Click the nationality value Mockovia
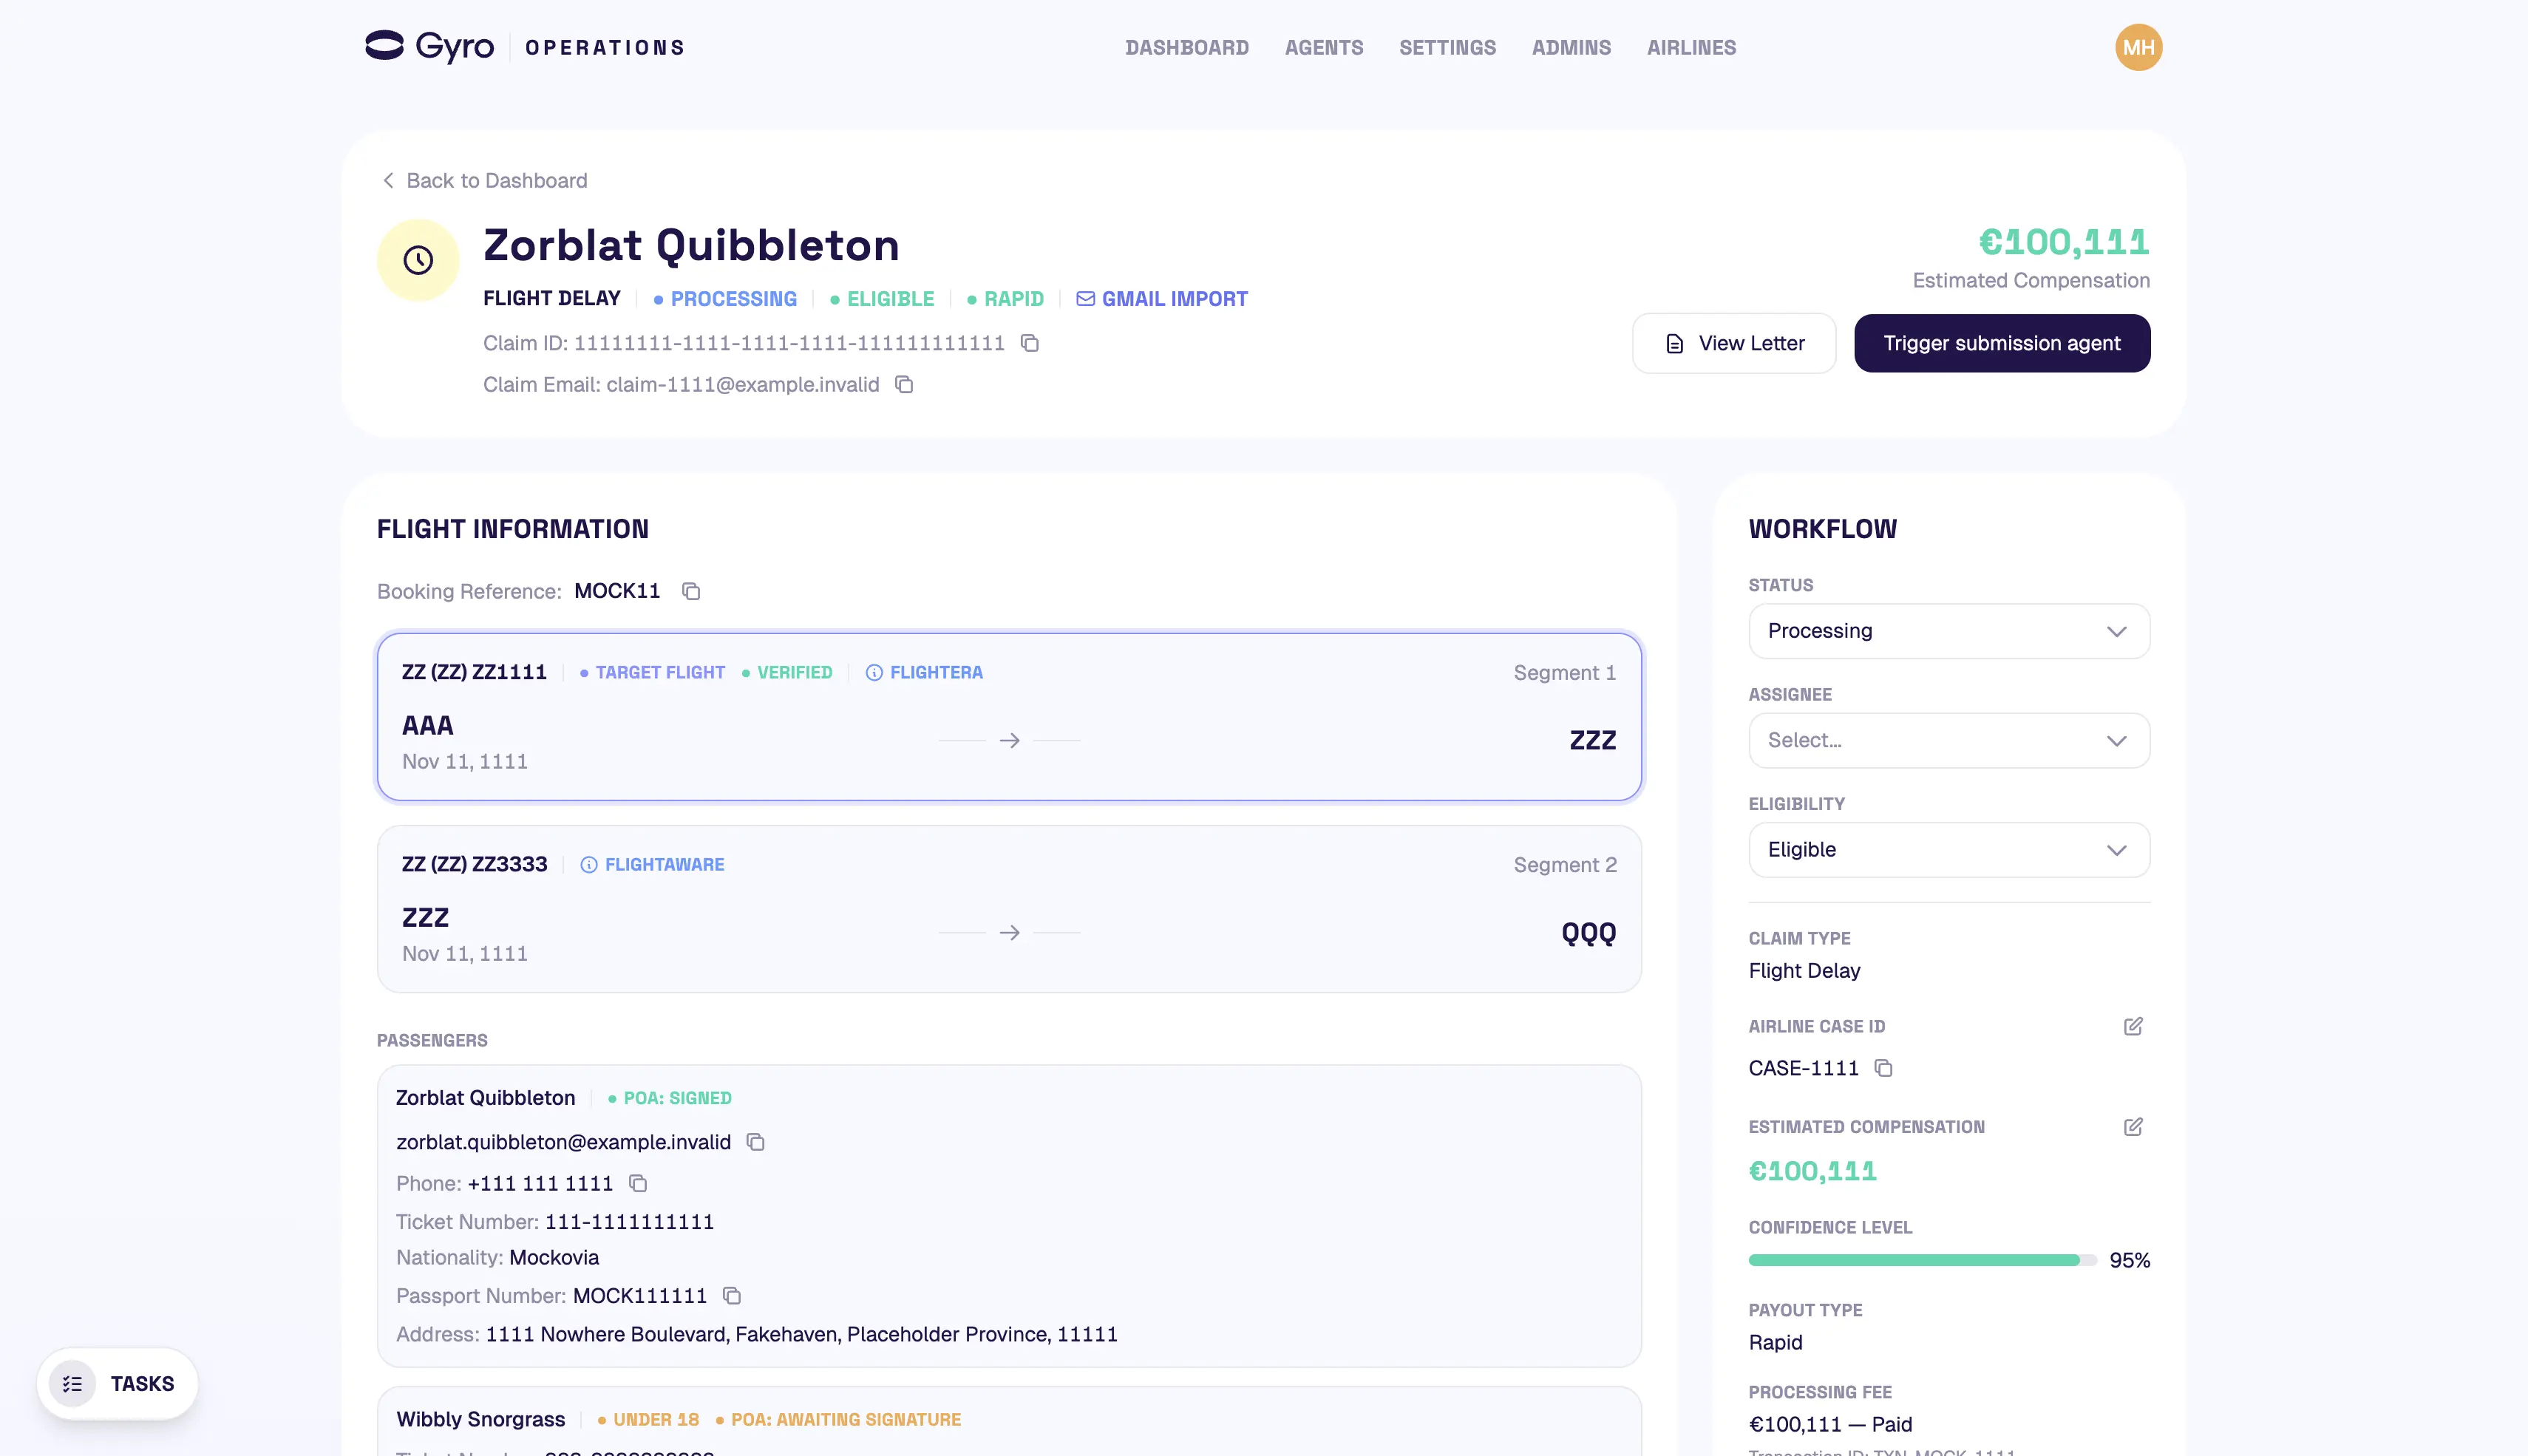The height and width of the screenshot is (1456, 2528). tap(554, 1258)
